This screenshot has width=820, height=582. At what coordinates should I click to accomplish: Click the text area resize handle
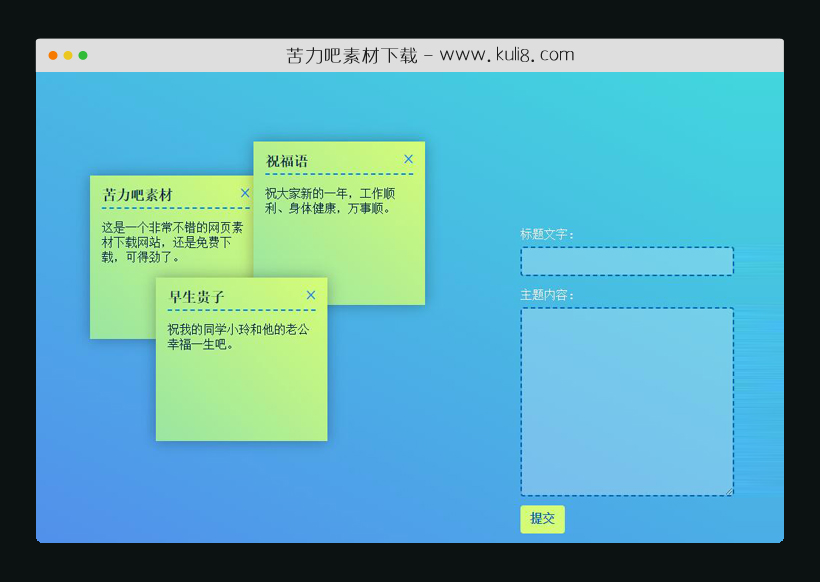(730, 492)
